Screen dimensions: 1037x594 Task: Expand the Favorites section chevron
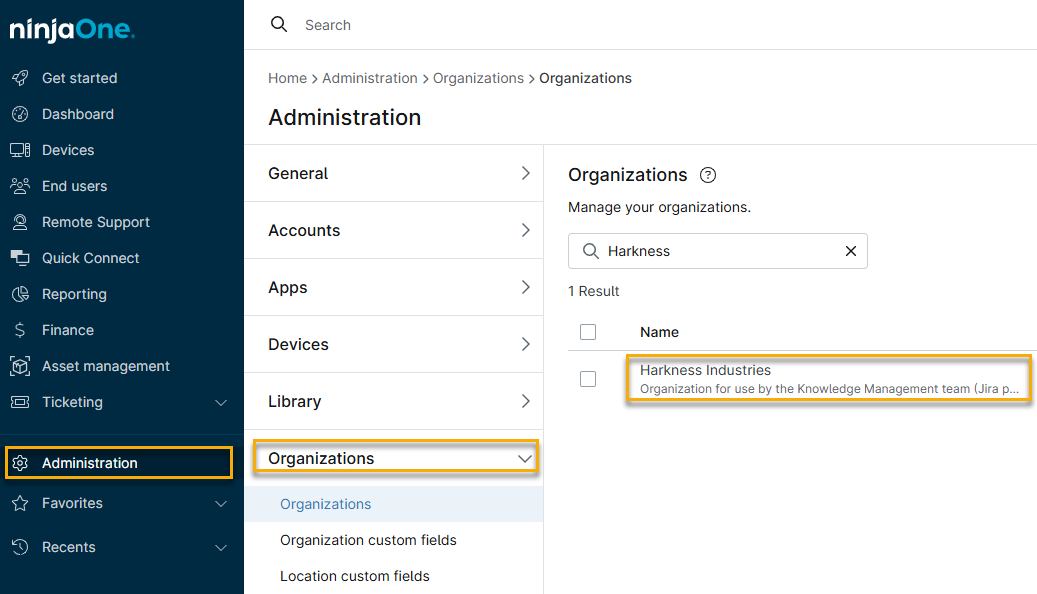pos(221,503)
